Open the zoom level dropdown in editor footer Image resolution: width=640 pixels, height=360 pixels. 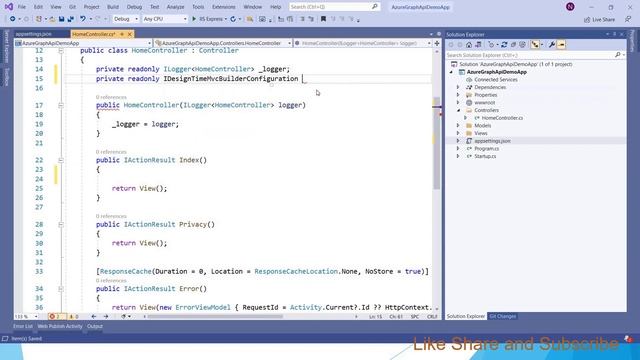click(26, 316)
